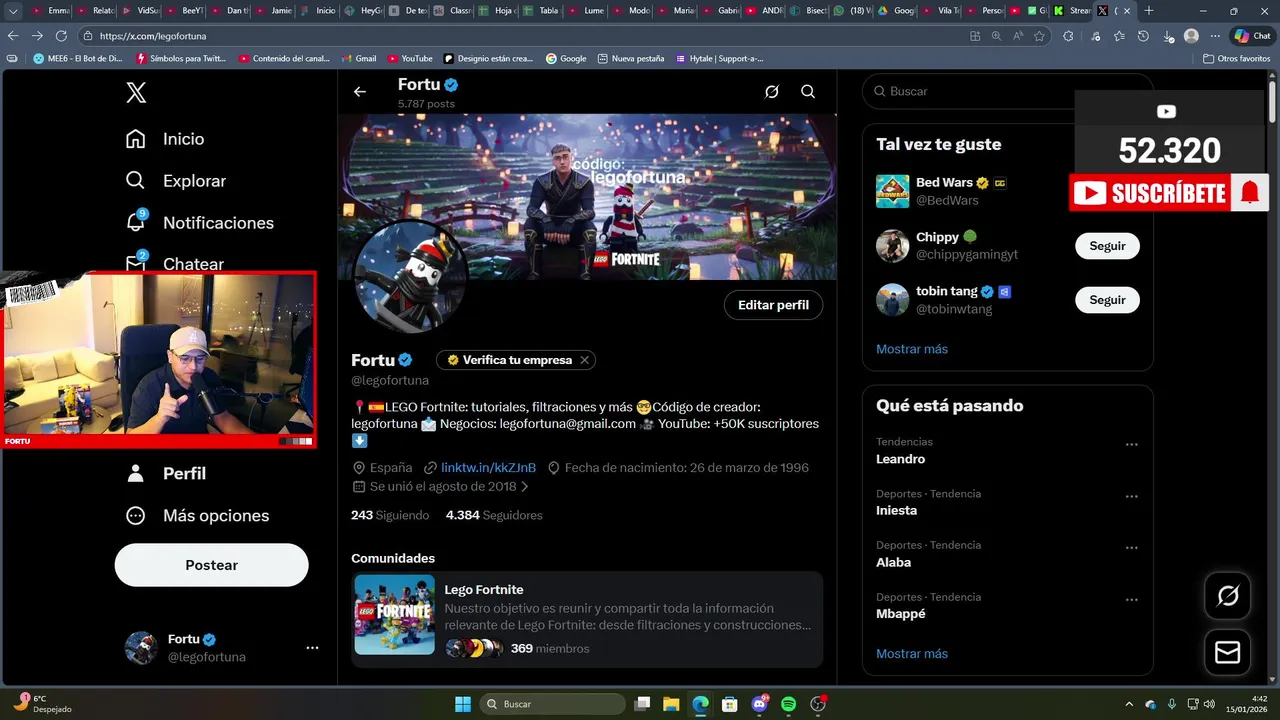Viewport: 1280px width, 720px height.
Task: Open the floating messages envelope button
Action: pyautogui.click(x=1228, y=653)
